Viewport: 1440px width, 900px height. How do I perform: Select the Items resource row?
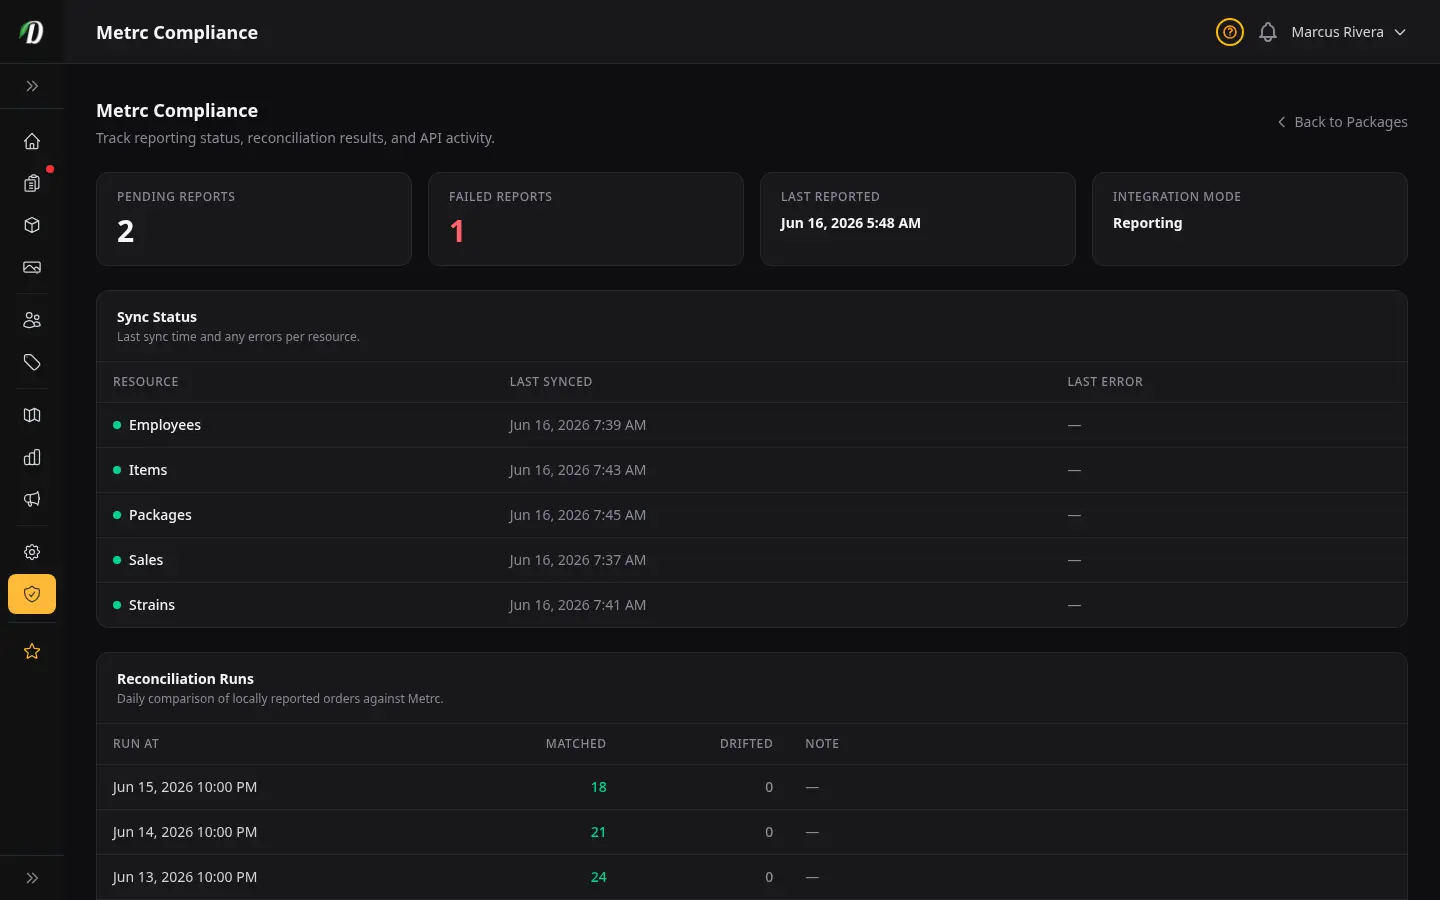(752, 470)
